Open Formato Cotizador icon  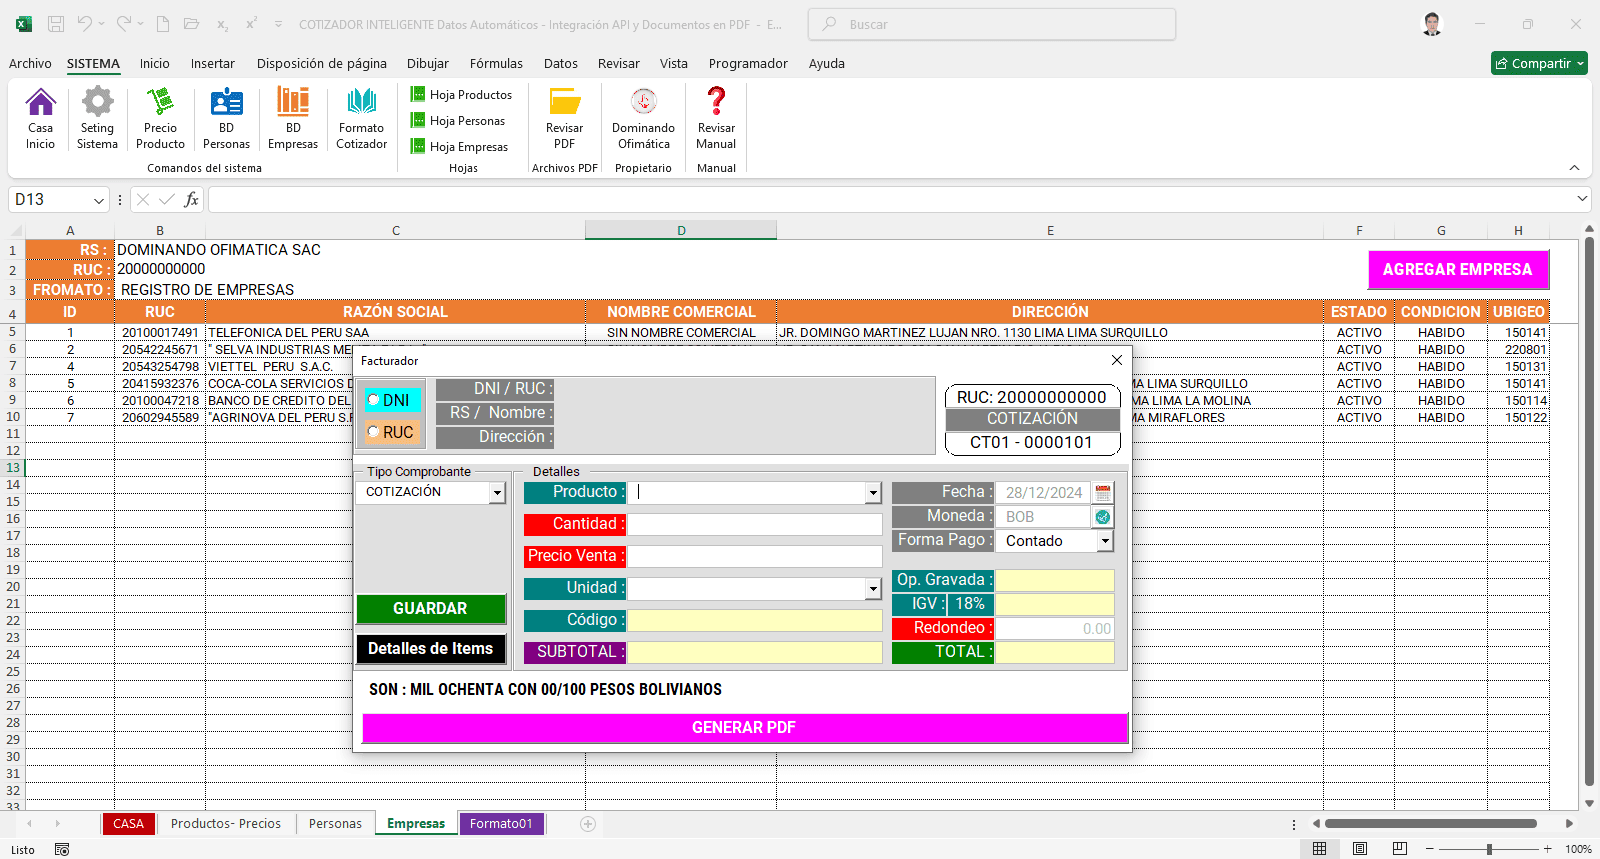coord(361,118)
